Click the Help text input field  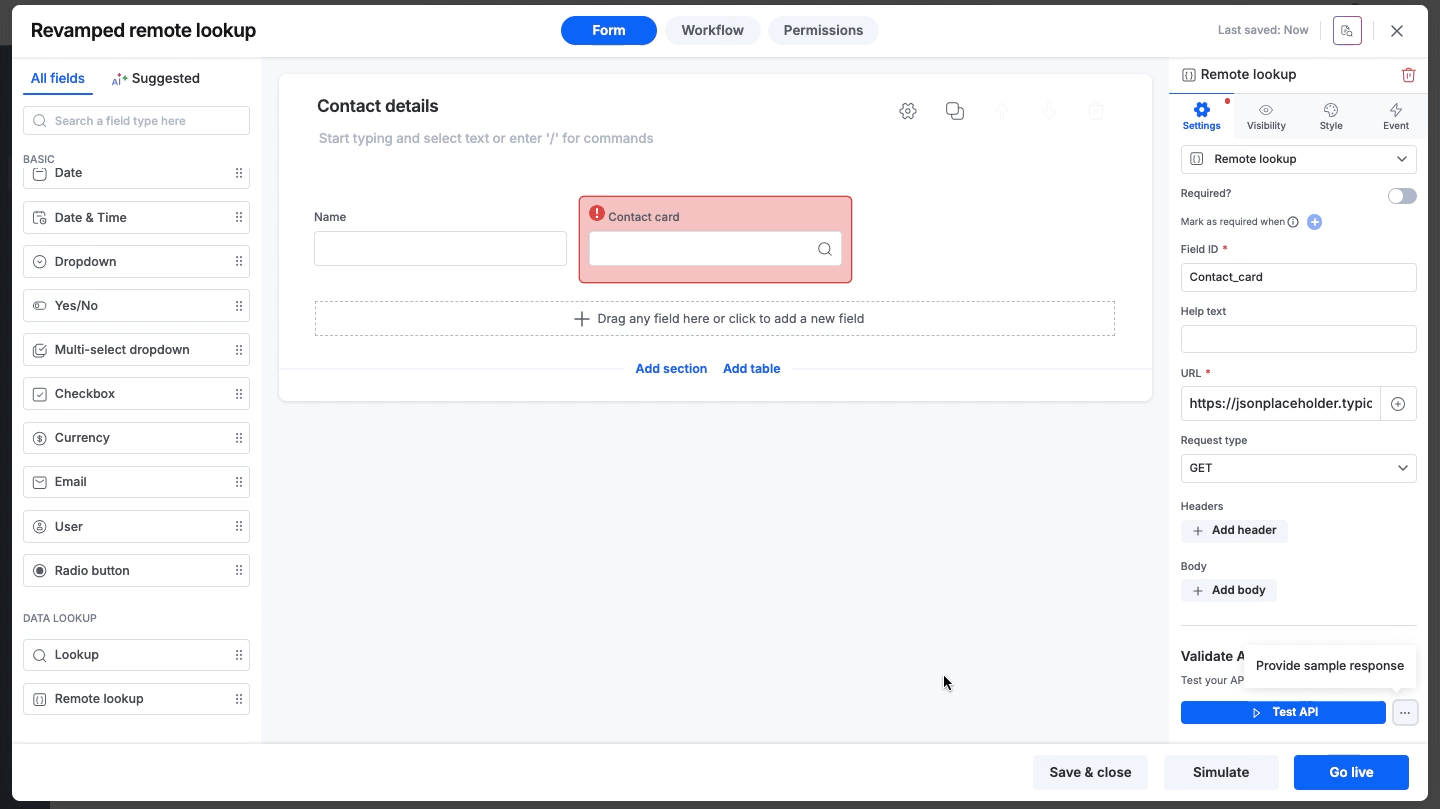[x=1298, y=339]
